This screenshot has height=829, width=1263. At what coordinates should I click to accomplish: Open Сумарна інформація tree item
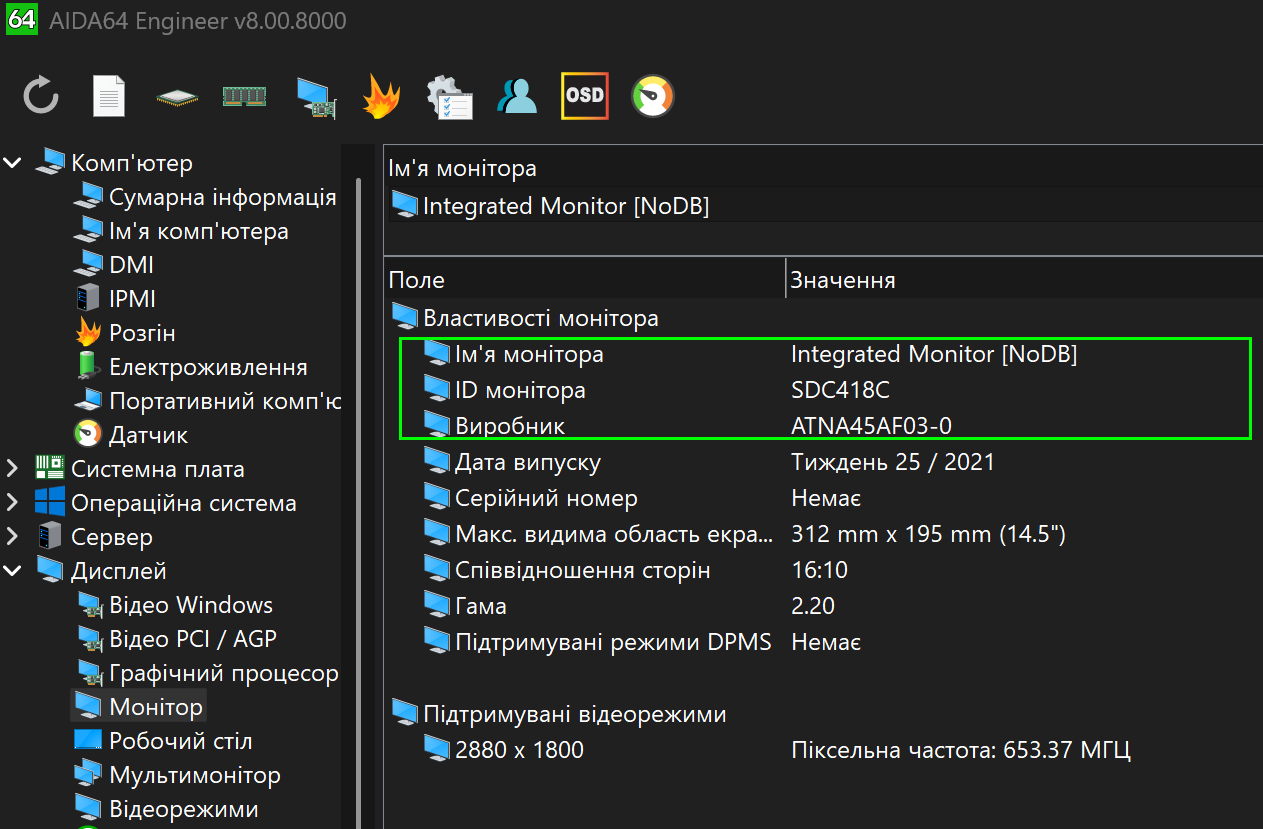pyautogui.click(x=222, y=197)
